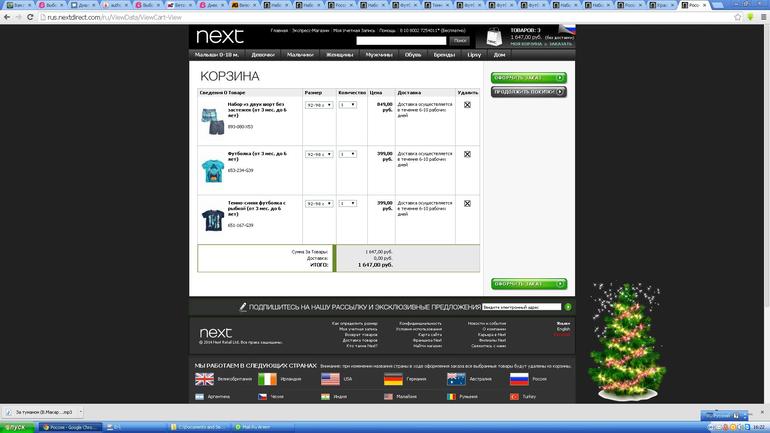Expand quantity dropdown for the blue футболка
The height and width of the screenshot is (433, 770).
347,154
